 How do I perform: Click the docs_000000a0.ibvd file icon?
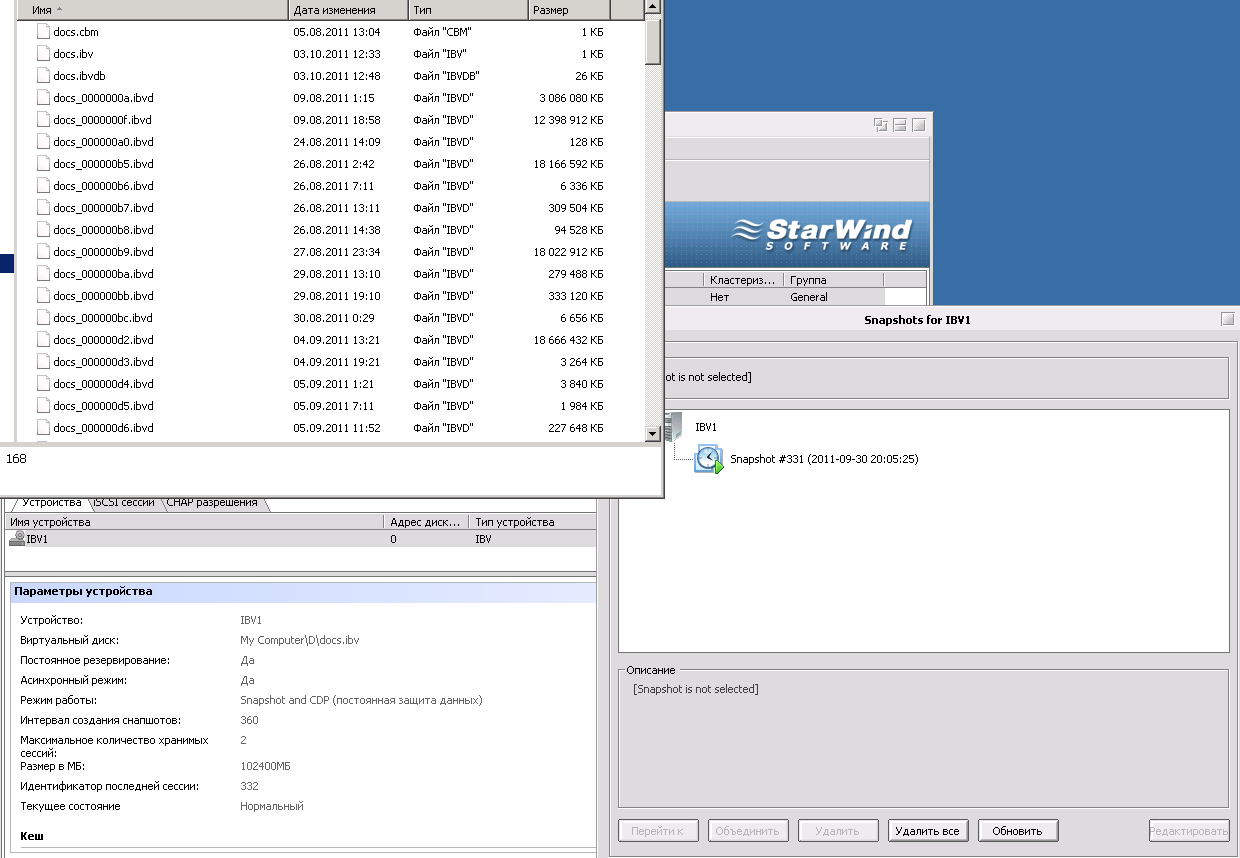pos(43,142)
